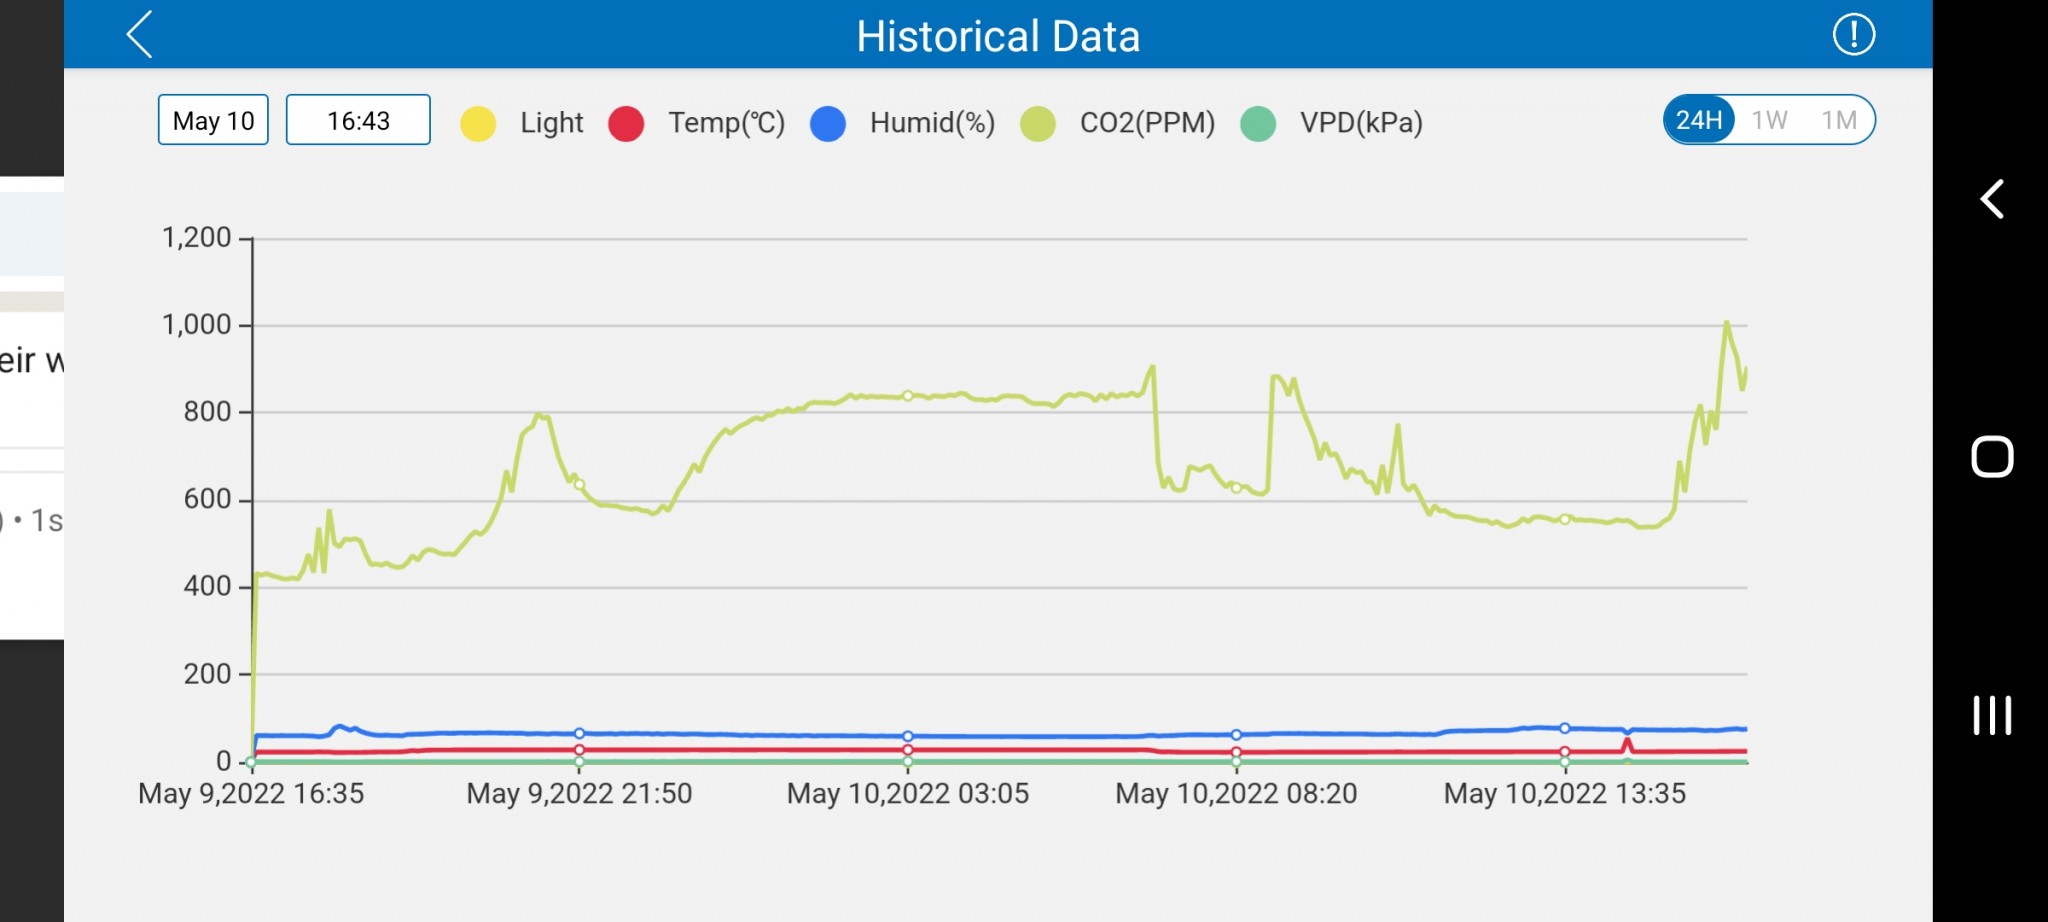Toggle the CO2(PPM) series legend
This screenshot has width=2048, height=922.
(x=1147, y=123)
